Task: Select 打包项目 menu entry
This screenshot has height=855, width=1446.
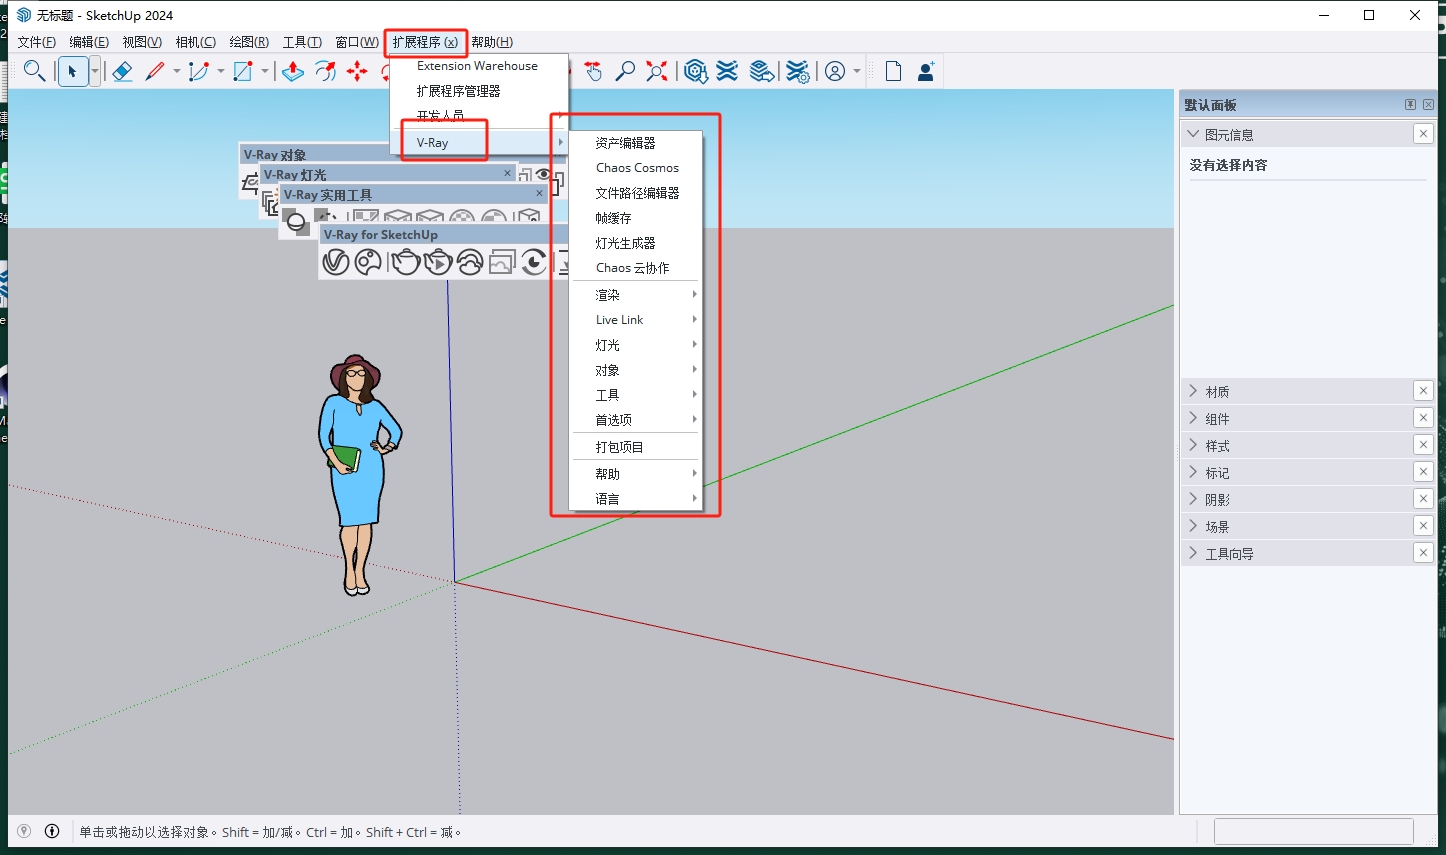Action: point(620,447)
